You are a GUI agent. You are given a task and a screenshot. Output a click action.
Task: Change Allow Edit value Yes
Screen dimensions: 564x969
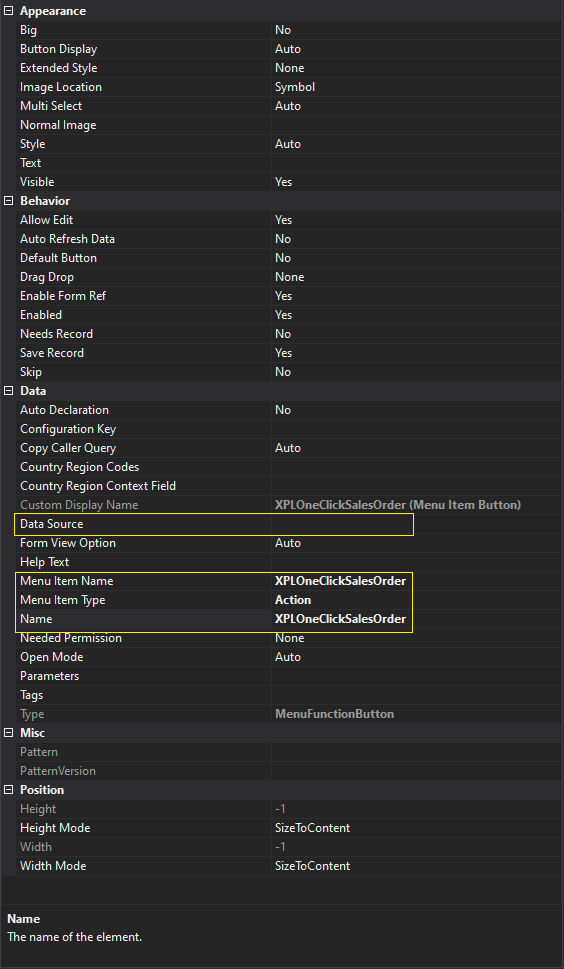[417, 220]
